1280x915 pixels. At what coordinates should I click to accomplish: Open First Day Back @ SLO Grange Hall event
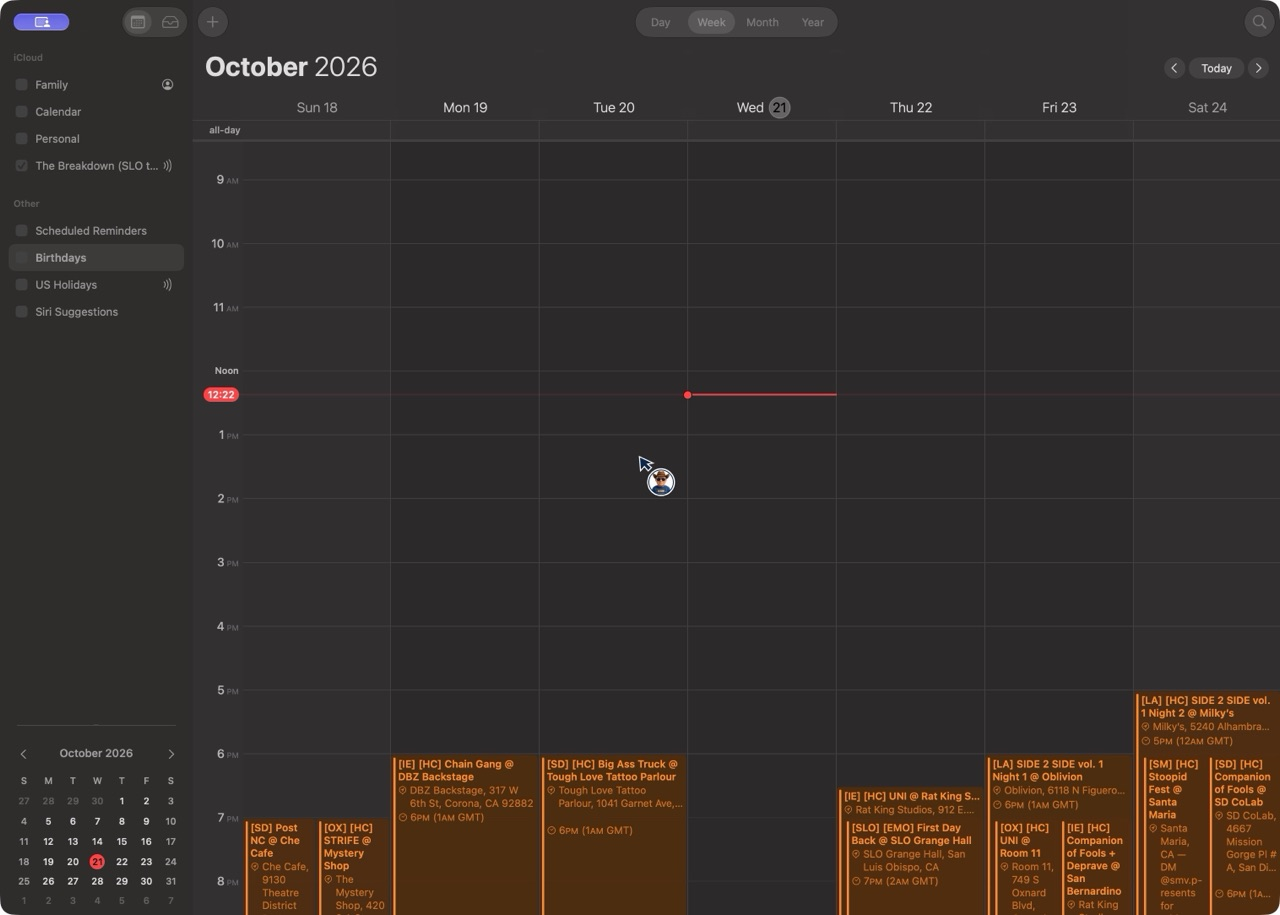coord(915,867)
